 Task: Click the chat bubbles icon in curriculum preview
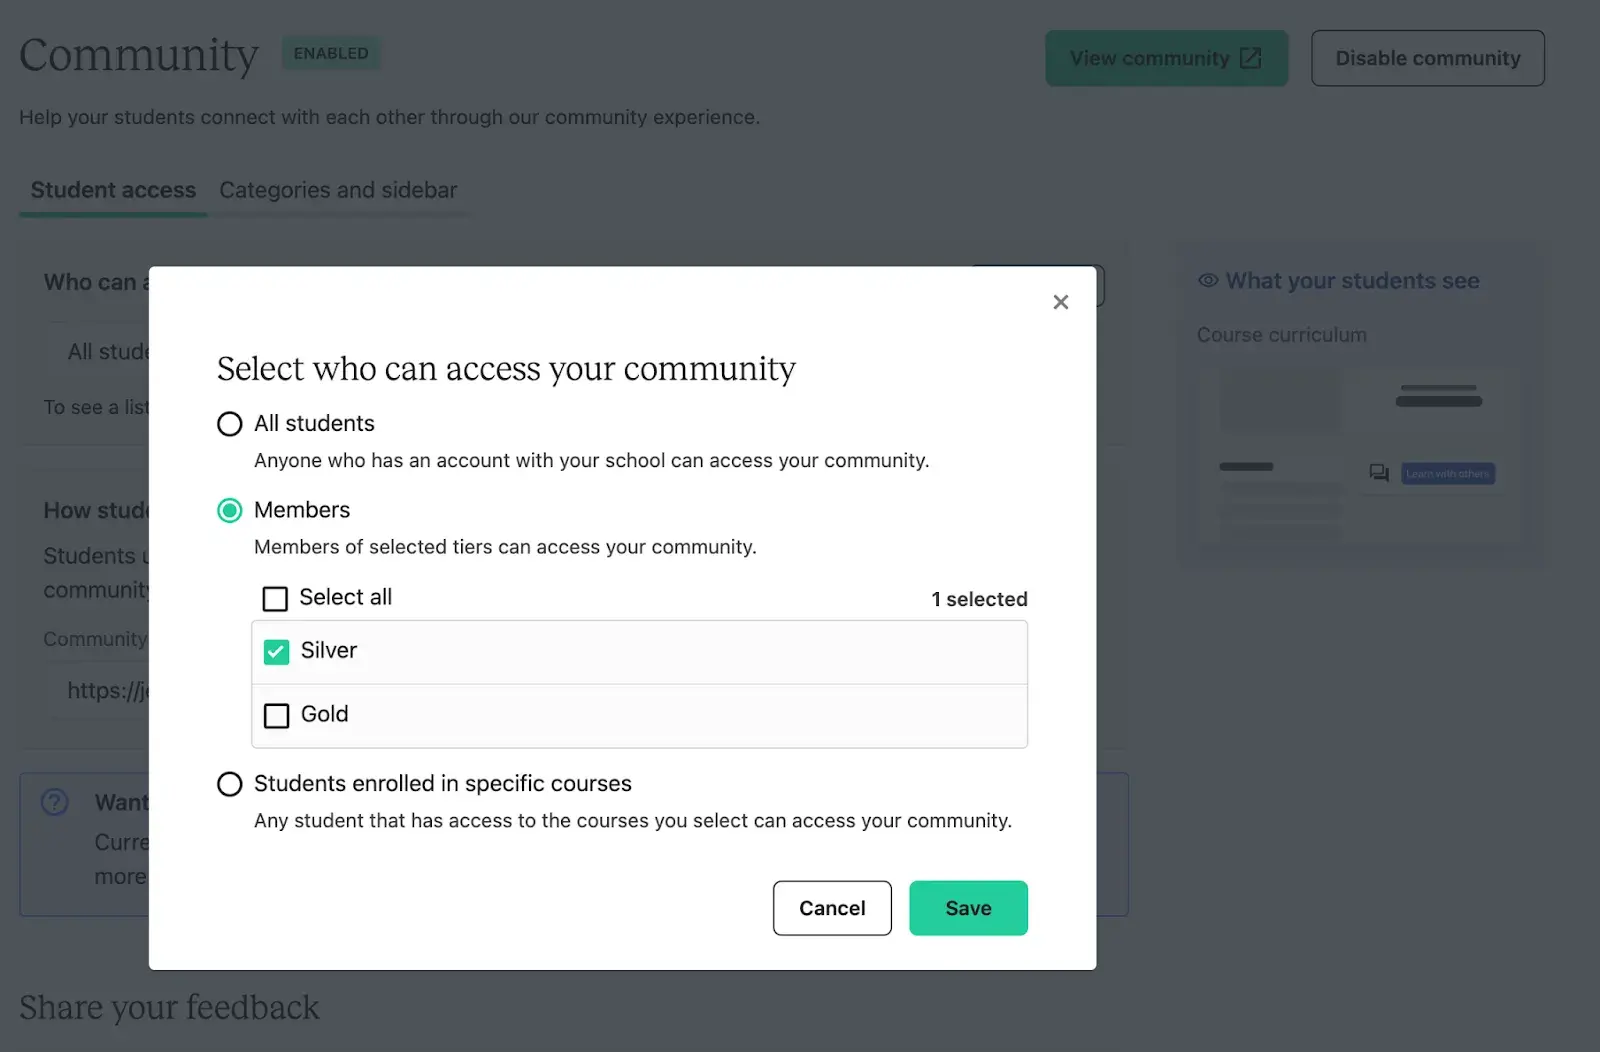(1379, 473)
